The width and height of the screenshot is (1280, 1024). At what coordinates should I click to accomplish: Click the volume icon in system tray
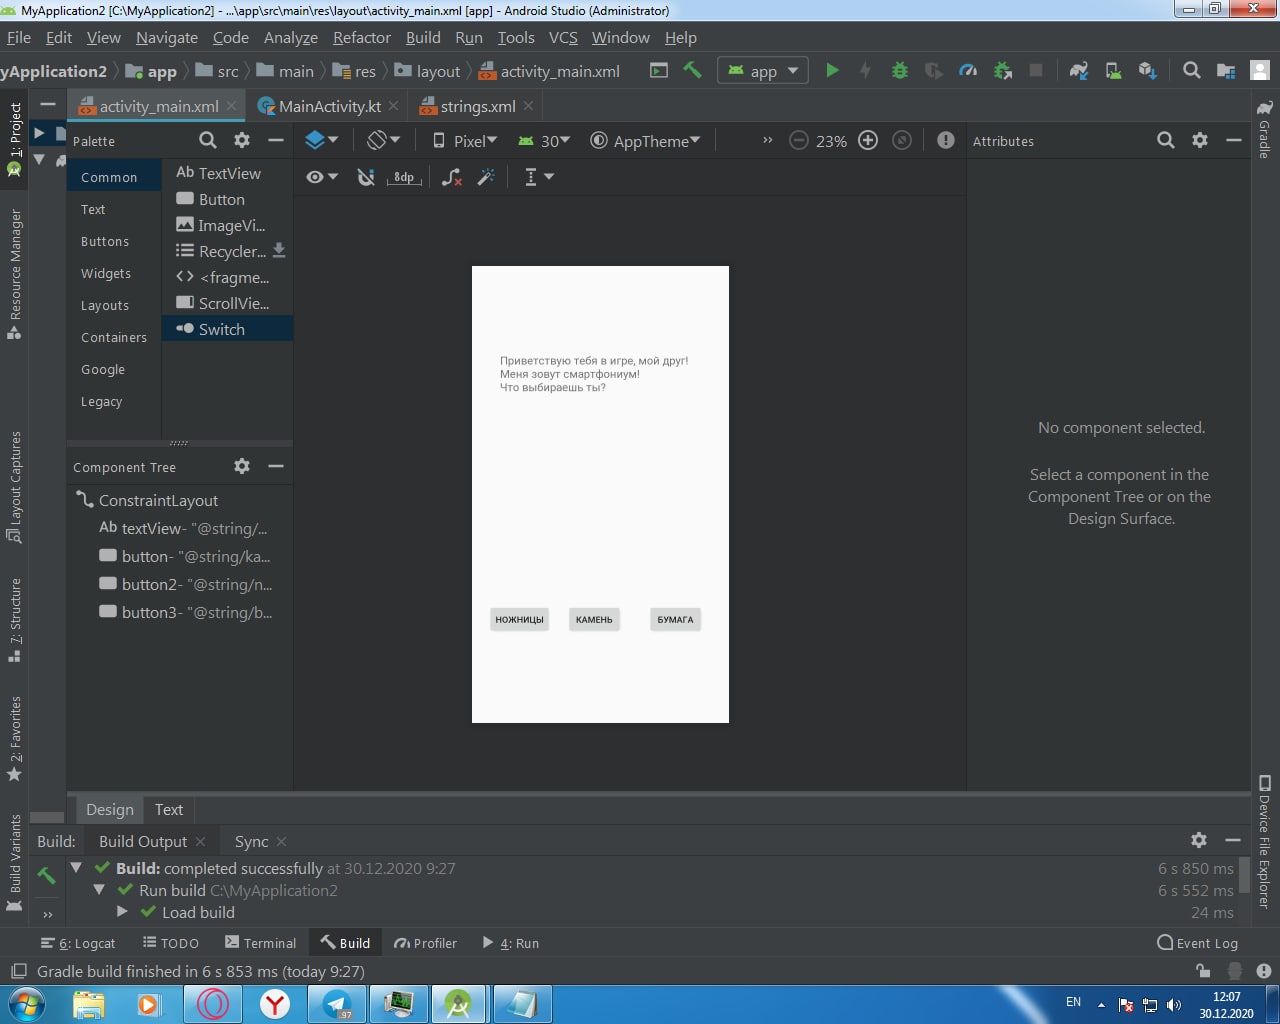pyautogui.click(x=1174, y=1004)
